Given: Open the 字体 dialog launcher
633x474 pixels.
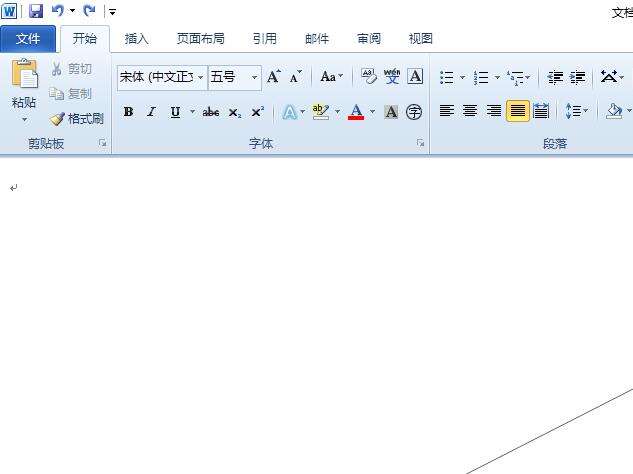Looking at the screenshot, I should pyautogui.click(x=420, y=143).
